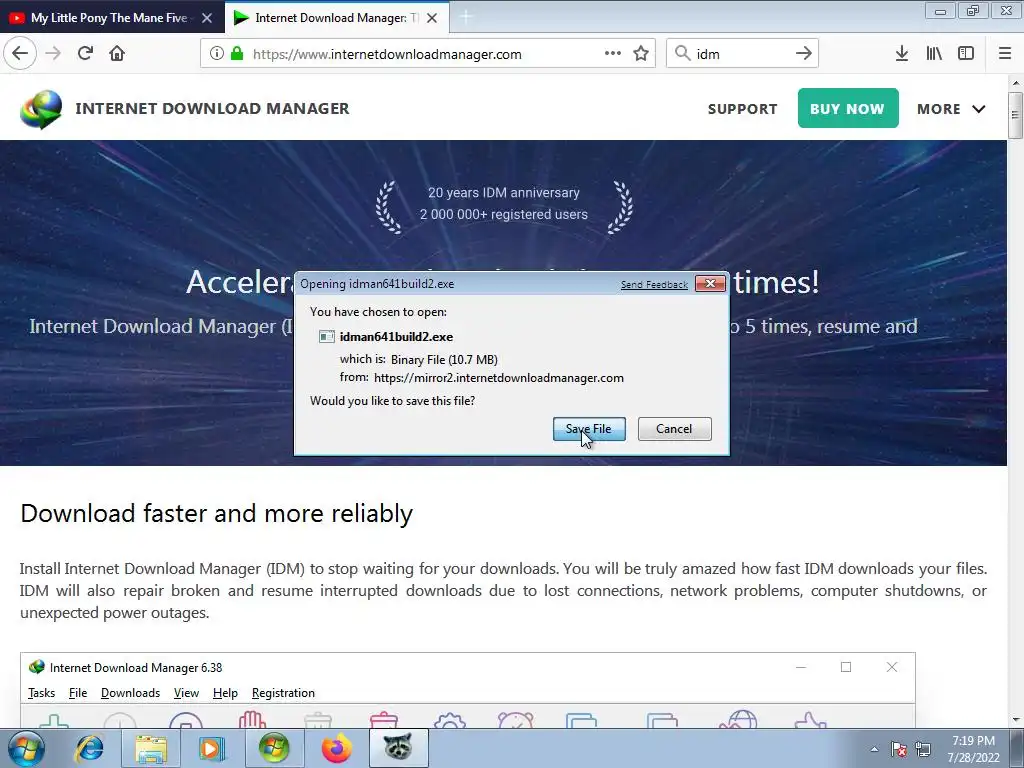
Task: Show hidden tray icons arrow
Action: 874,748
